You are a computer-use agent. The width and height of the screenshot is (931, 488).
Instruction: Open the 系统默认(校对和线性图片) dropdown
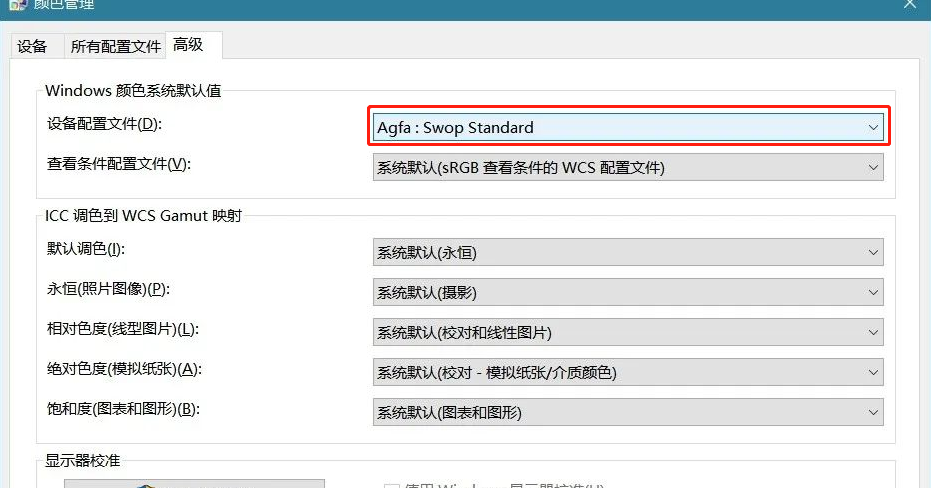[x=627, y=332]
